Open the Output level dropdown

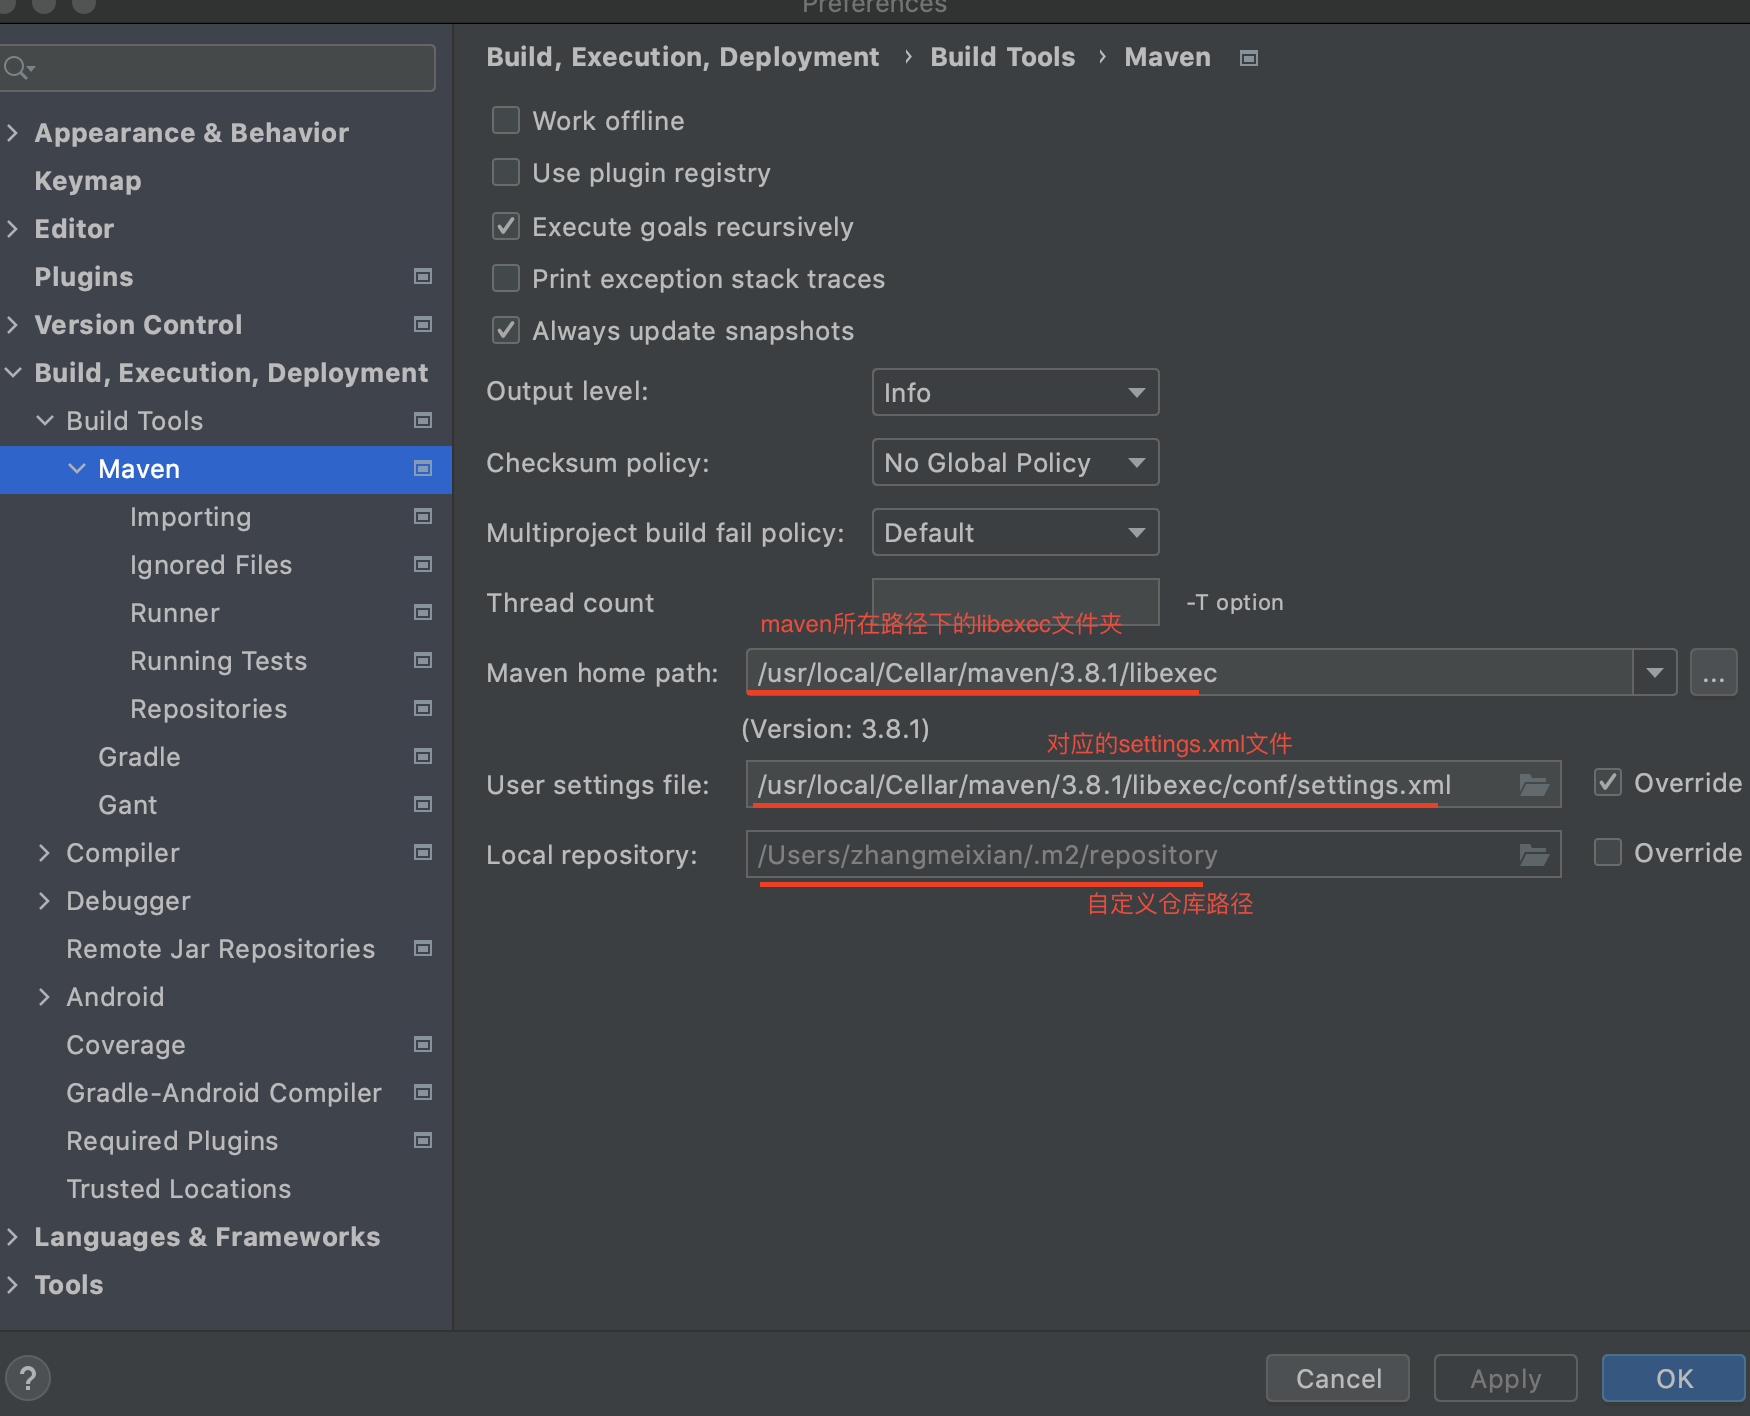pos(1015,392)
